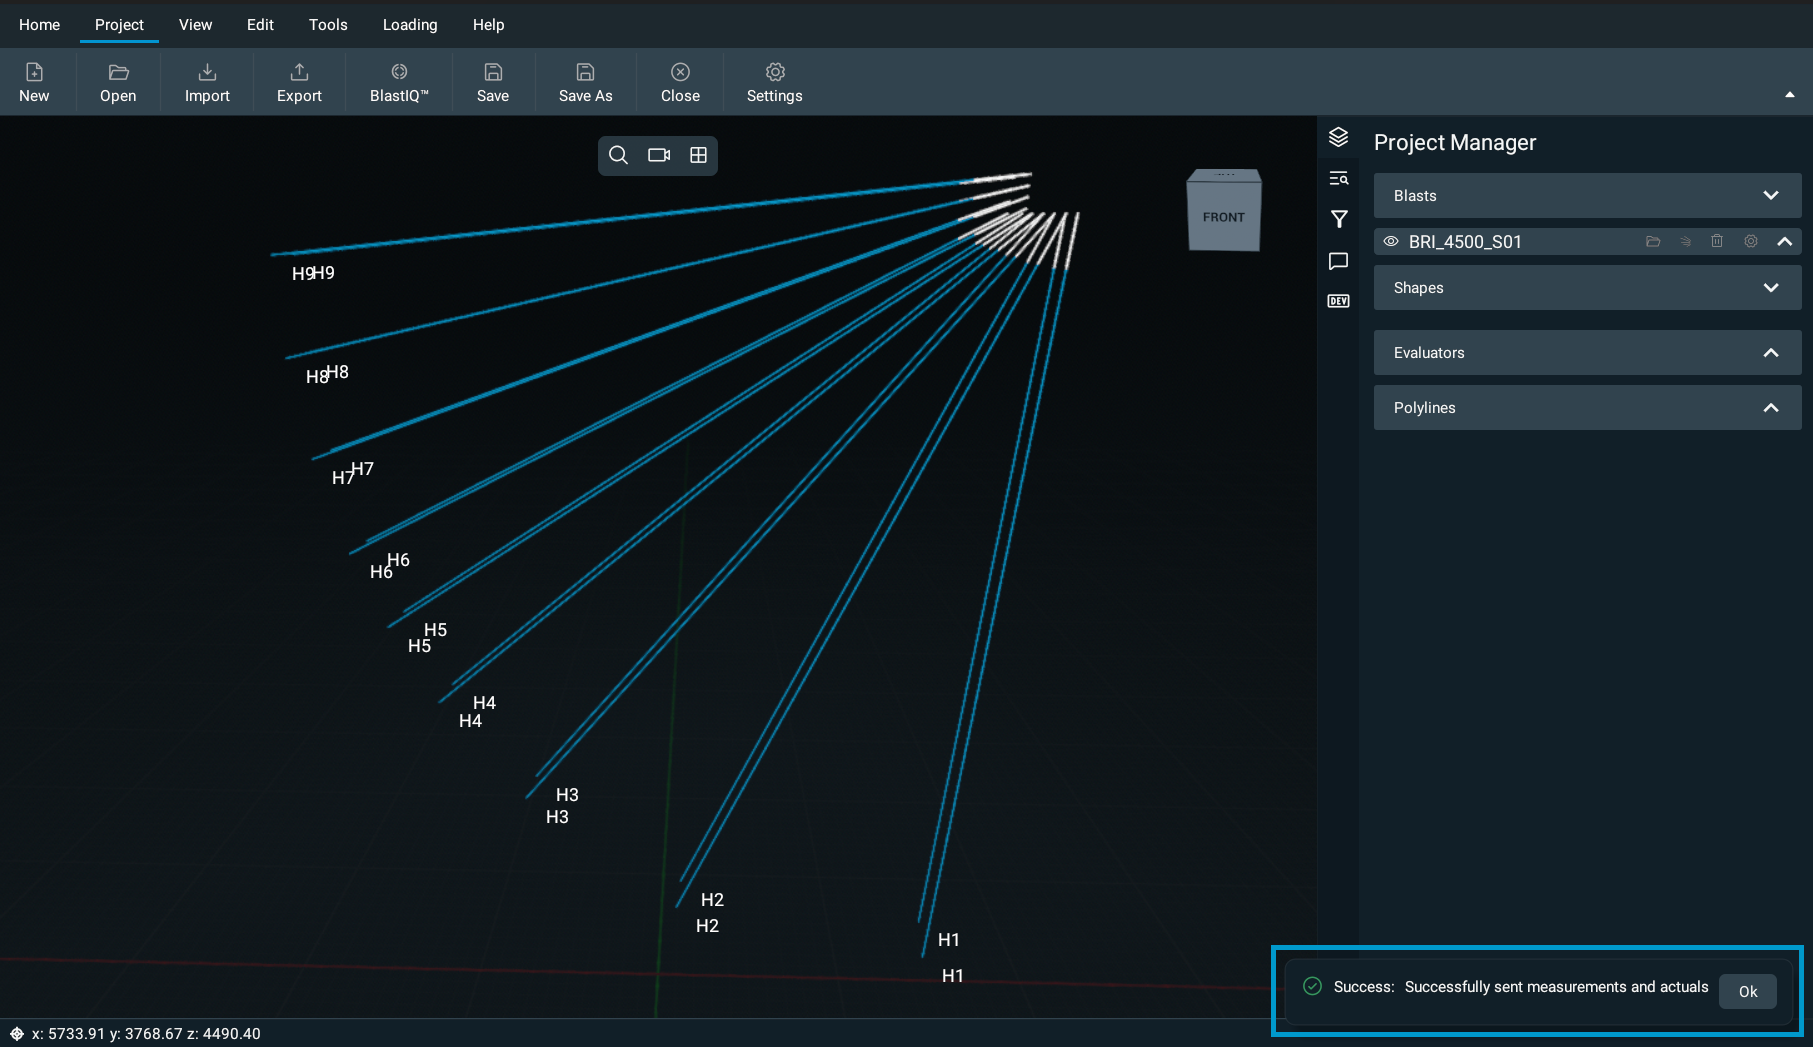The width and height of the screenshot is (1813, 1047).
Task: Click the merge lines icon on BRI_4500_S01 row
Action: click(x=1685, y=241)
